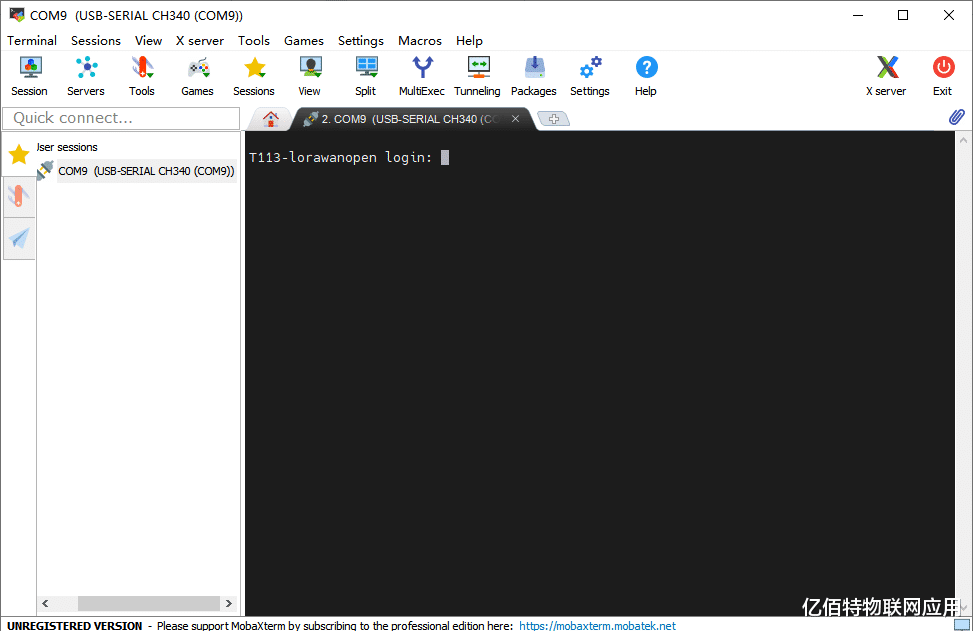Click the Quick connect input field
This screenshot has width=973, height=631.
(x=121, y=118)
